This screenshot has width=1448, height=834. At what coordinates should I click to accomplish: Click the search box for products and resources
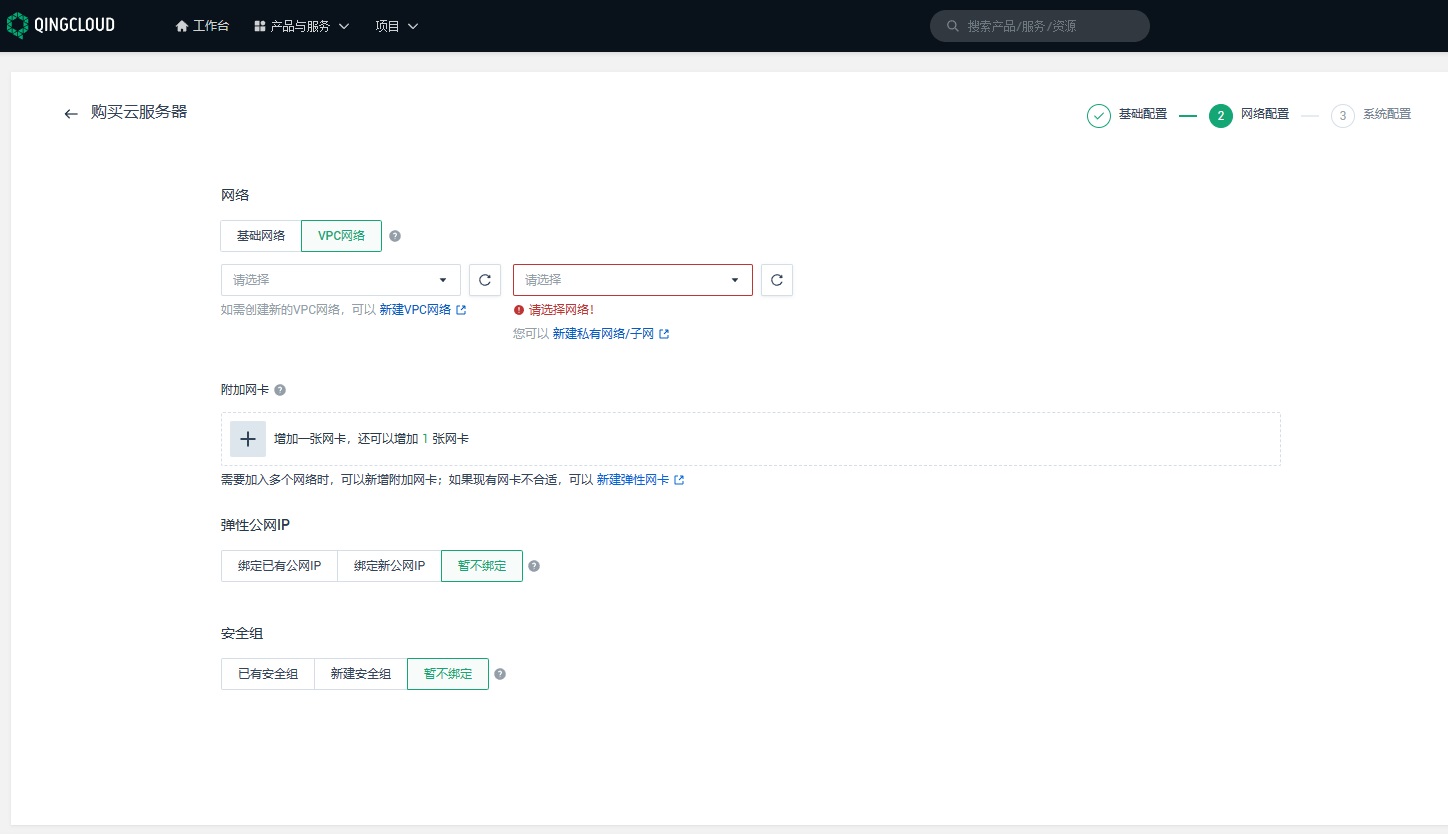(1039, 26)
